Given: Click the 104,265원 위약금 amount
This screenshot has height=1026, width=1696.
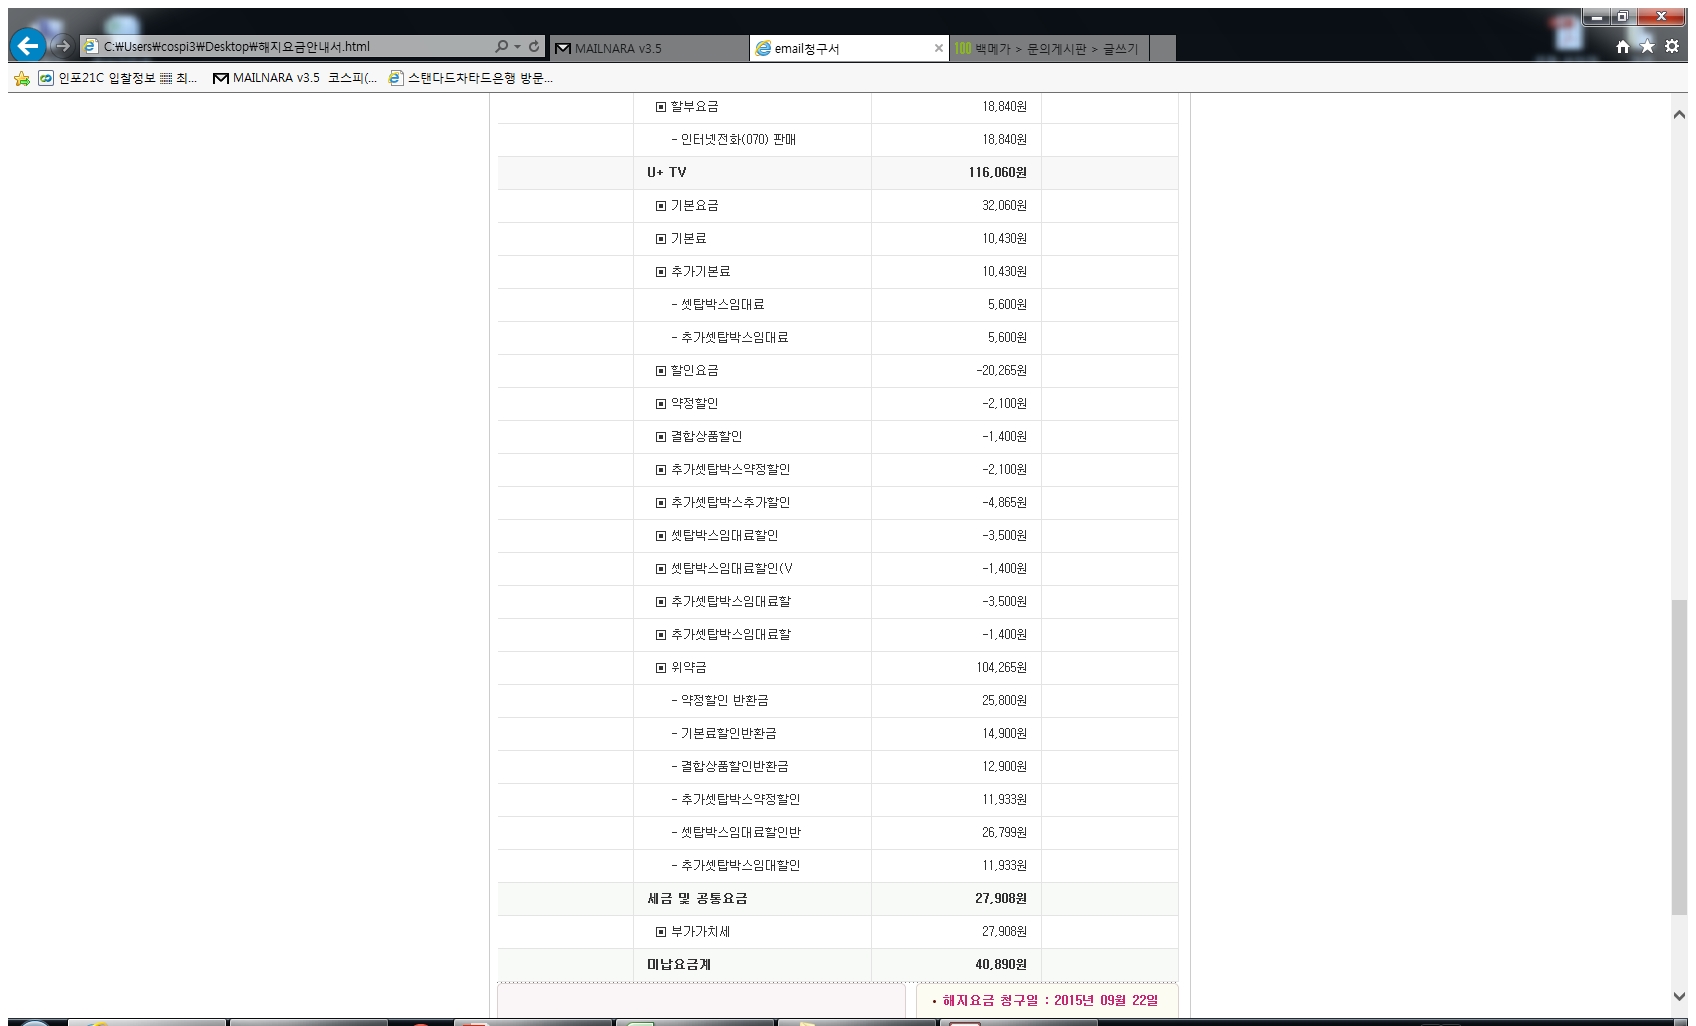Looking at the screenshot, I should point(1001,667).
